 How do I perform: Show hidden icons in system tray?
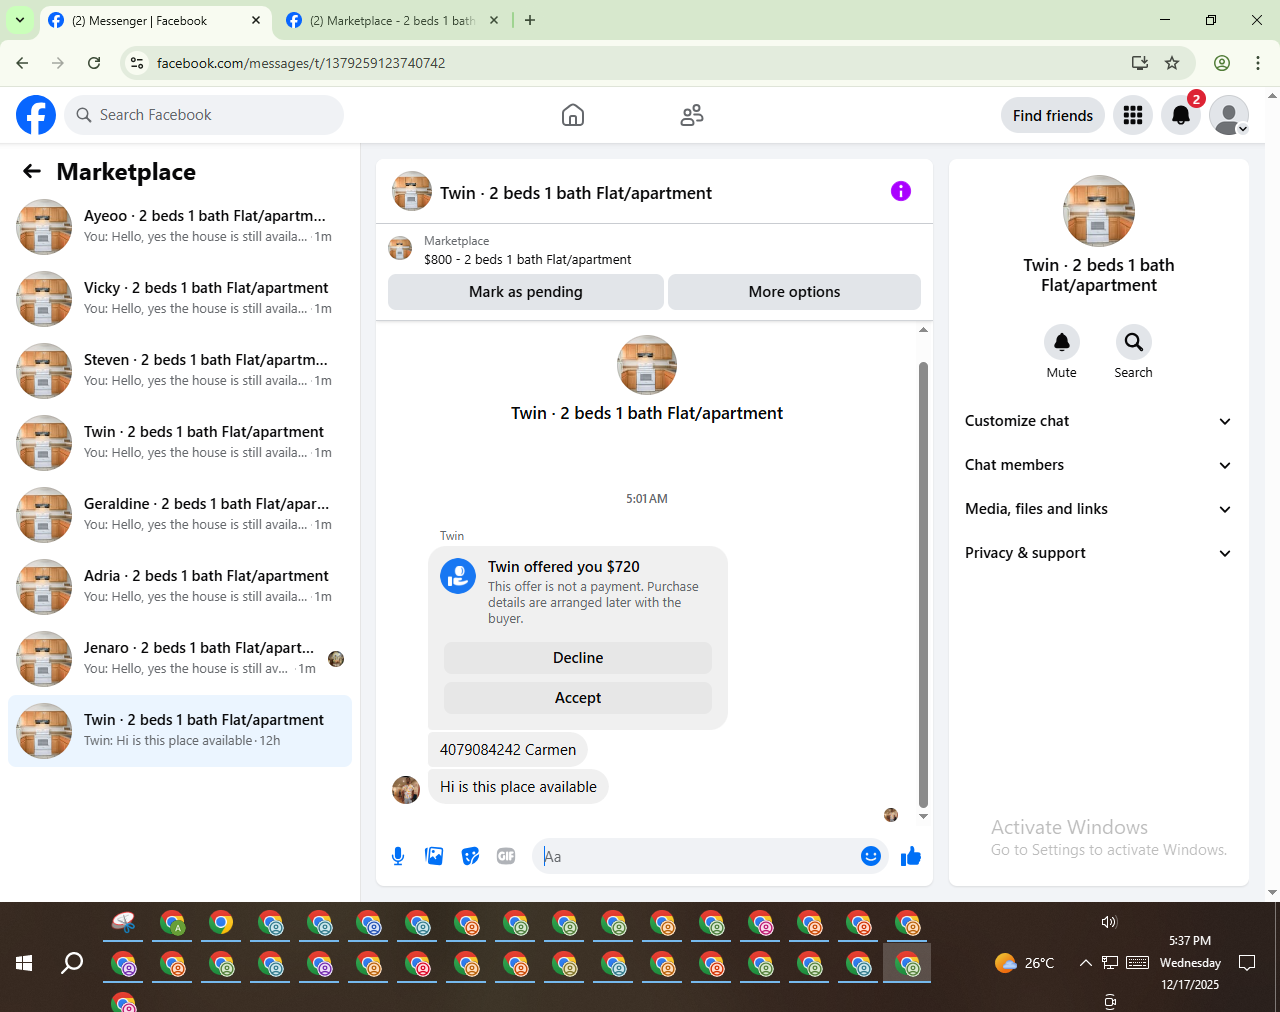coord(1085,963)
